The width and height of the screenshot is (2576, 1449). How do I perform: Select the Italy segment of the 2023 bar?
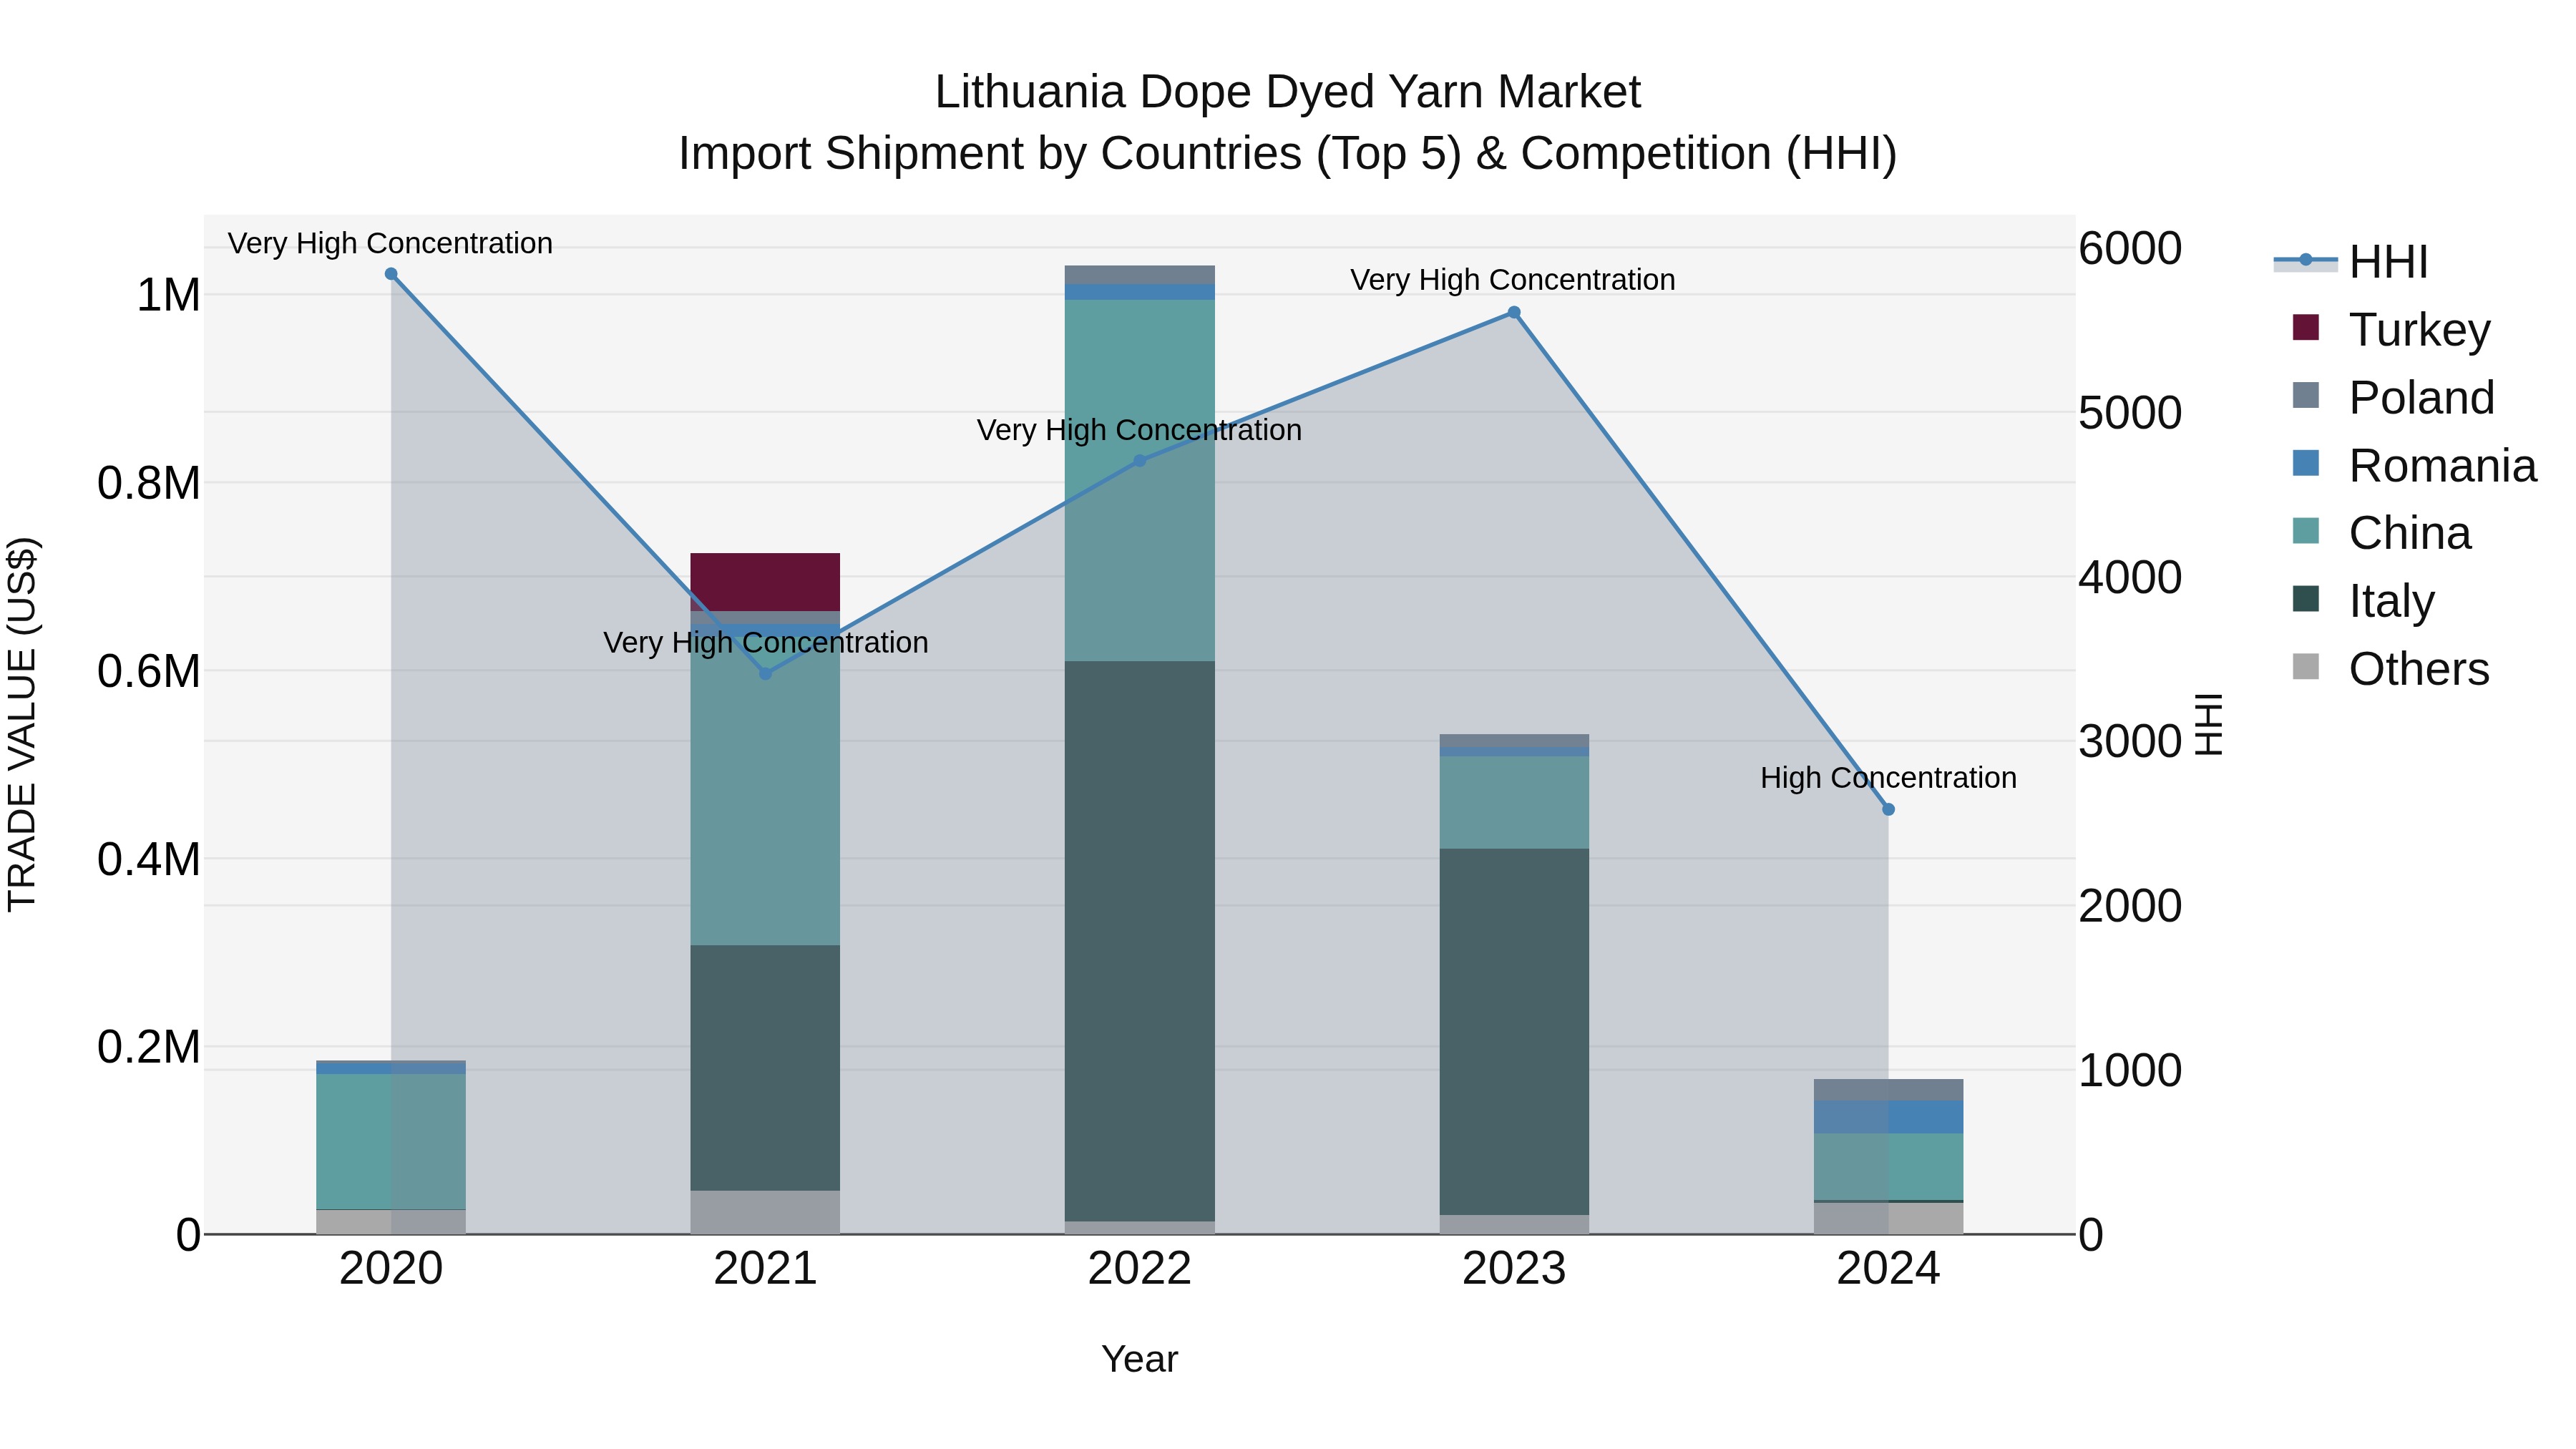(1514, 1032)
